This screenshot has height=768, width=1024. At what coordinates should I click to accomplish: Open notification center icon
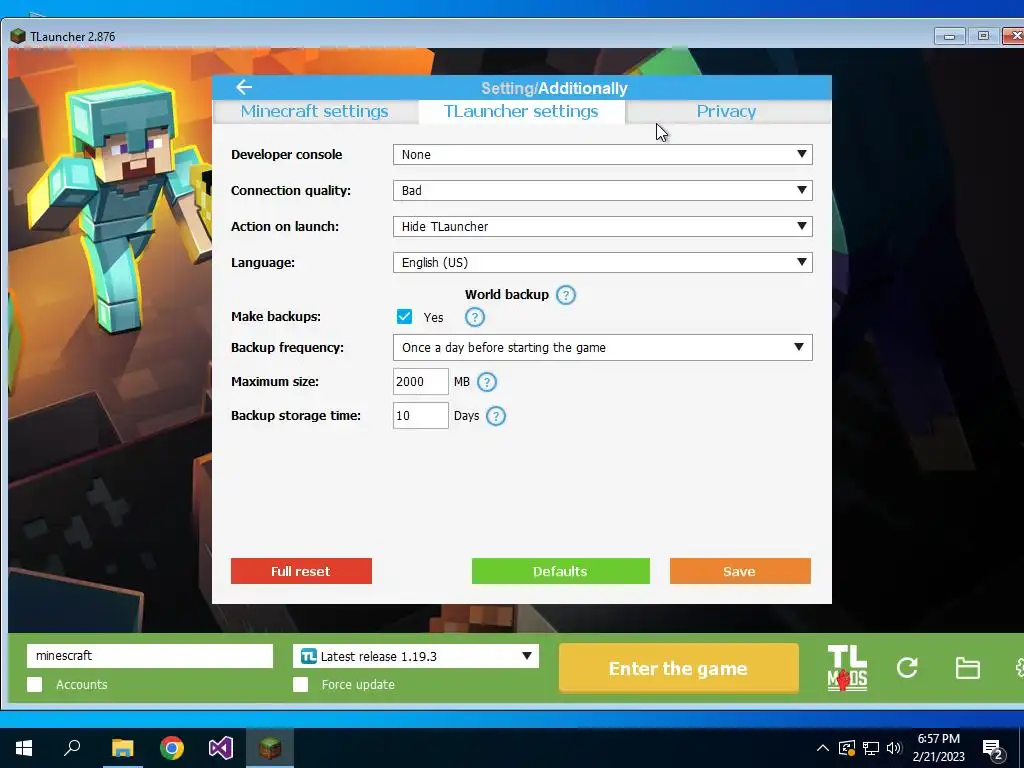[993, 750]
